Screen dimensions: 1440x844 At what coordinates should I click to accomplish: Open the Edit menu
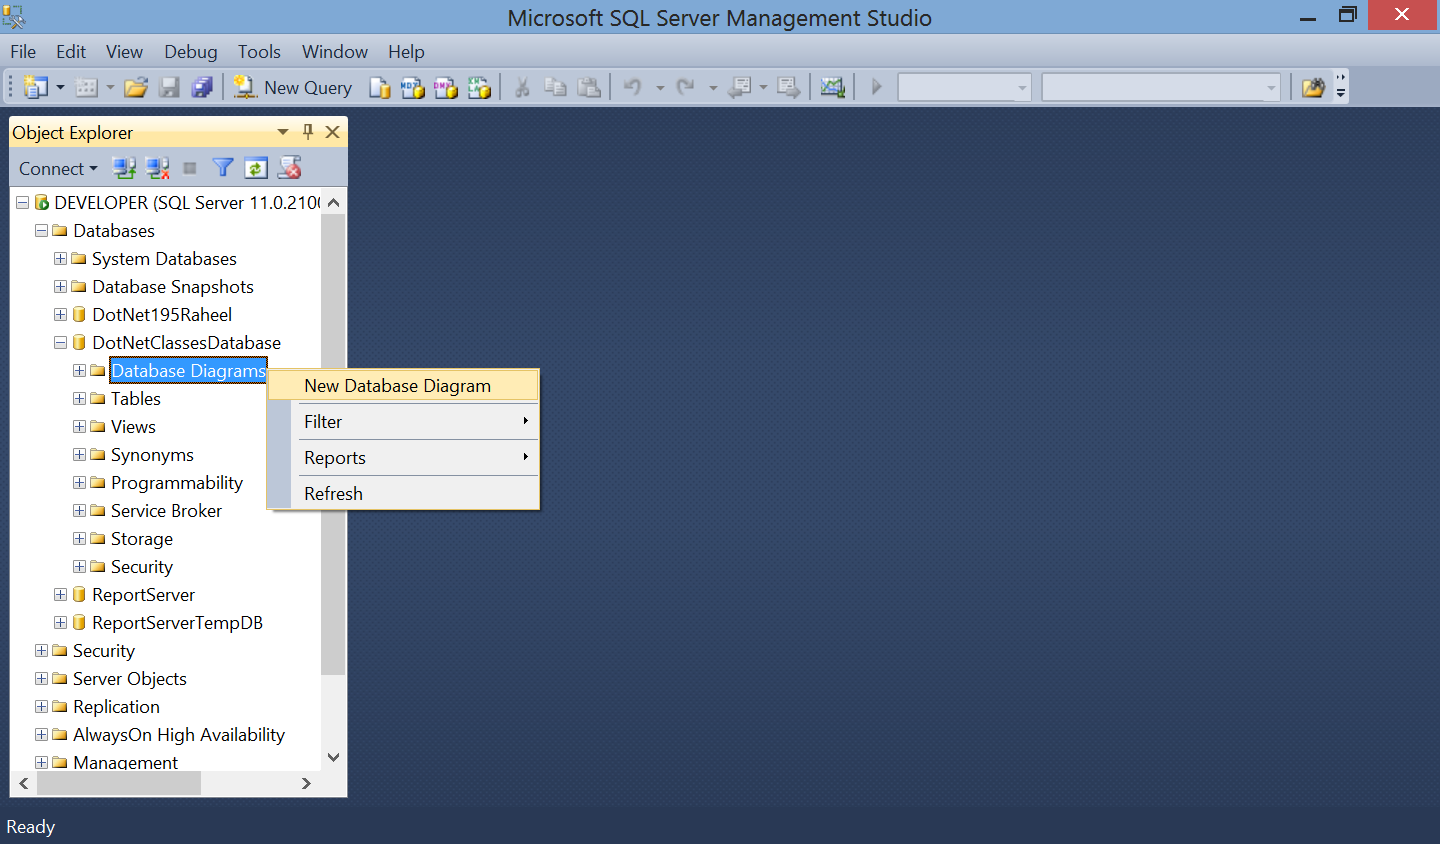71,52
